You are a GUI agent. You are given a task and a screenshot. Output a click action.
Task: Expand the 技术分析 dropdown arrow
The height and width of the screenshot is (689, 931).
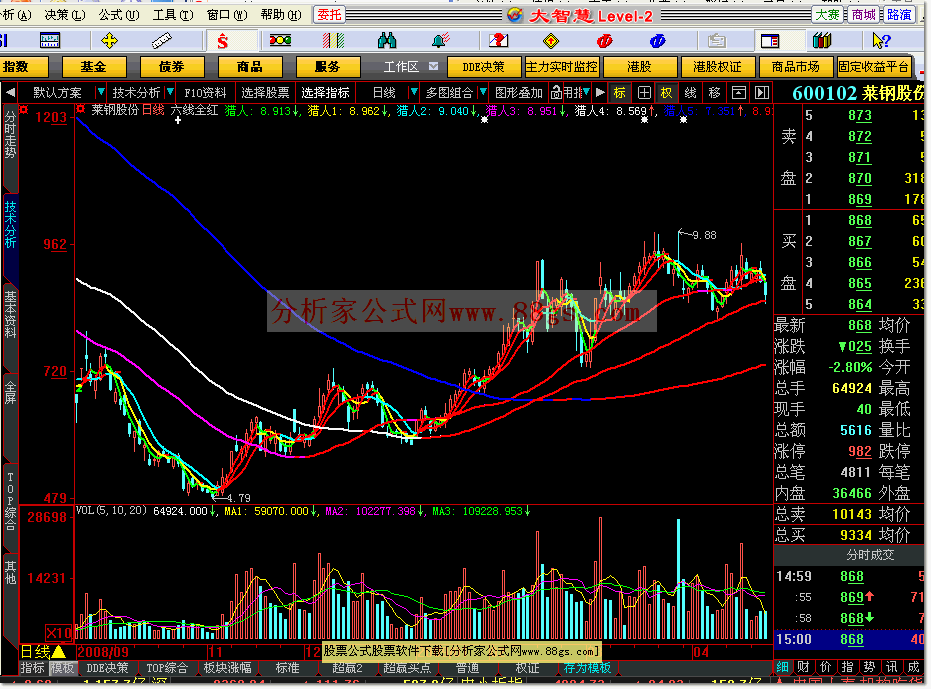point(170,93)
